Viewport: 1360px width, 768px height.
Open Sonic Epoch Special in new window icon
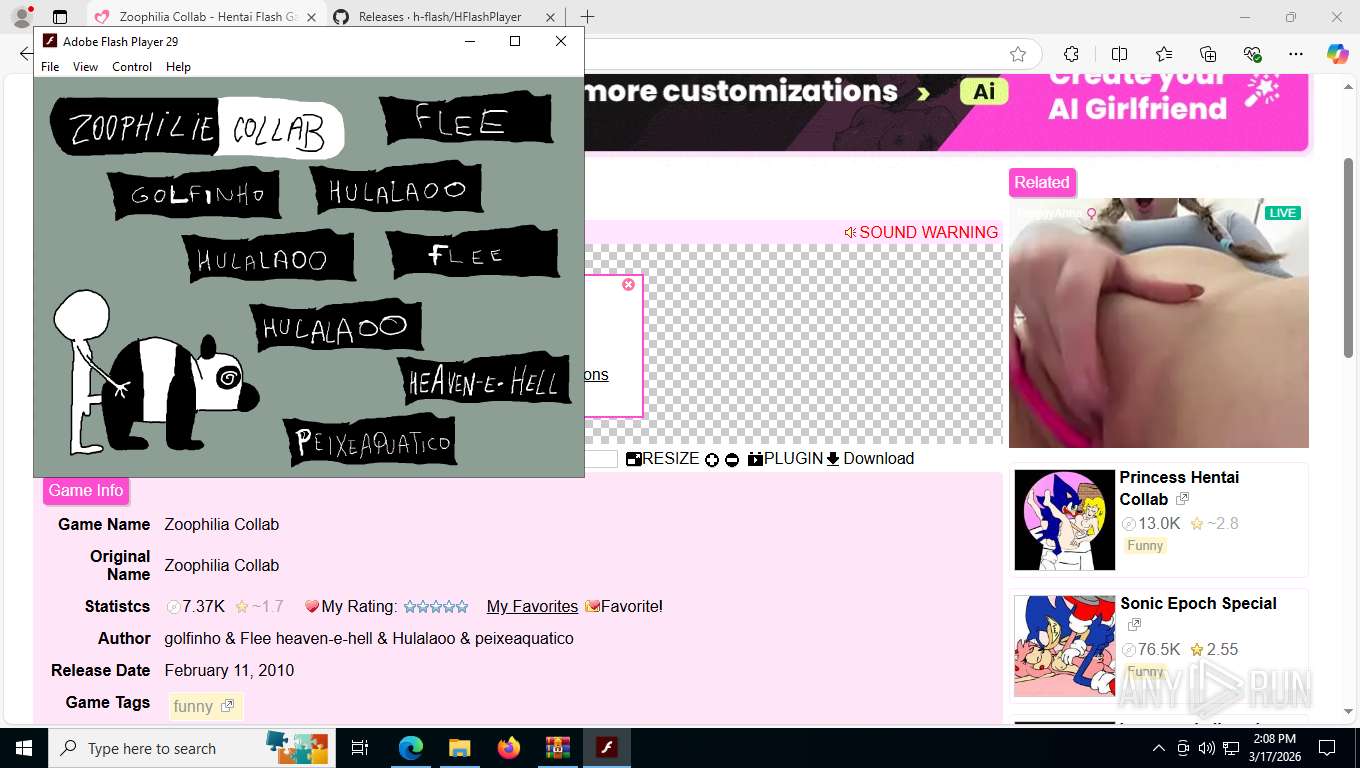point(1134,625)
